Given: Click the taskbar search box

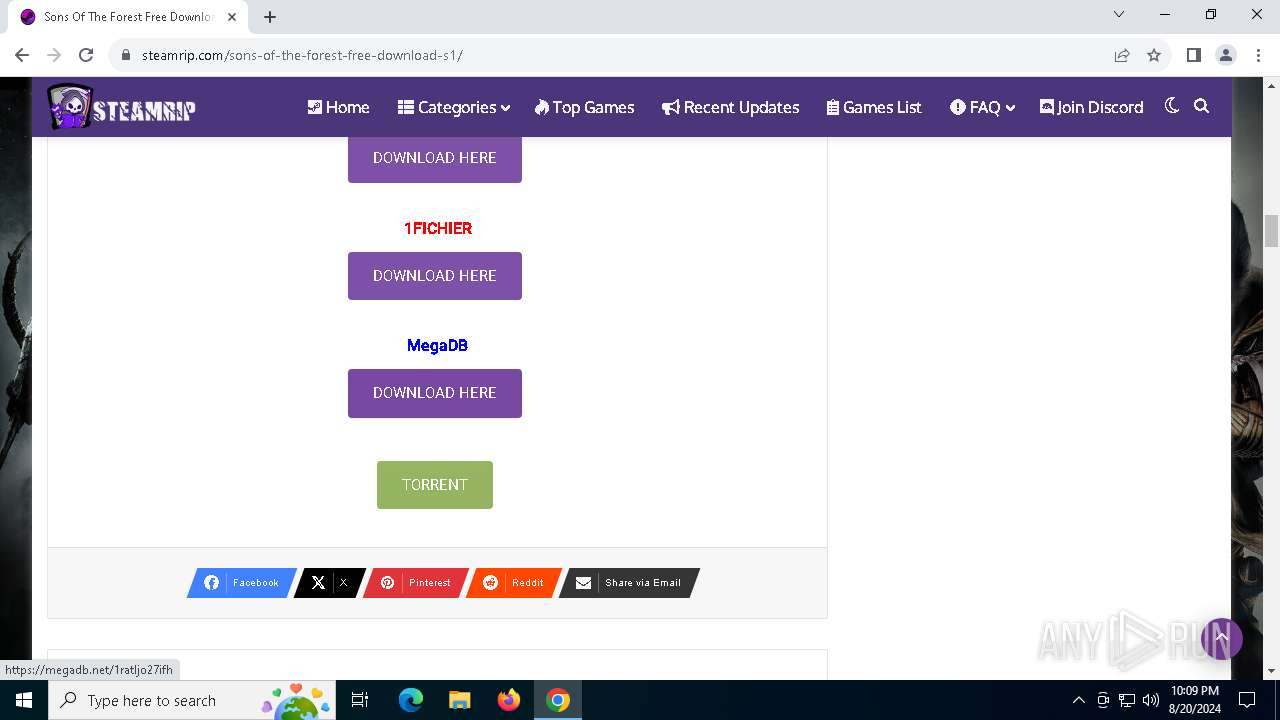Looking at the screenshot, I should tap(192, 700).
